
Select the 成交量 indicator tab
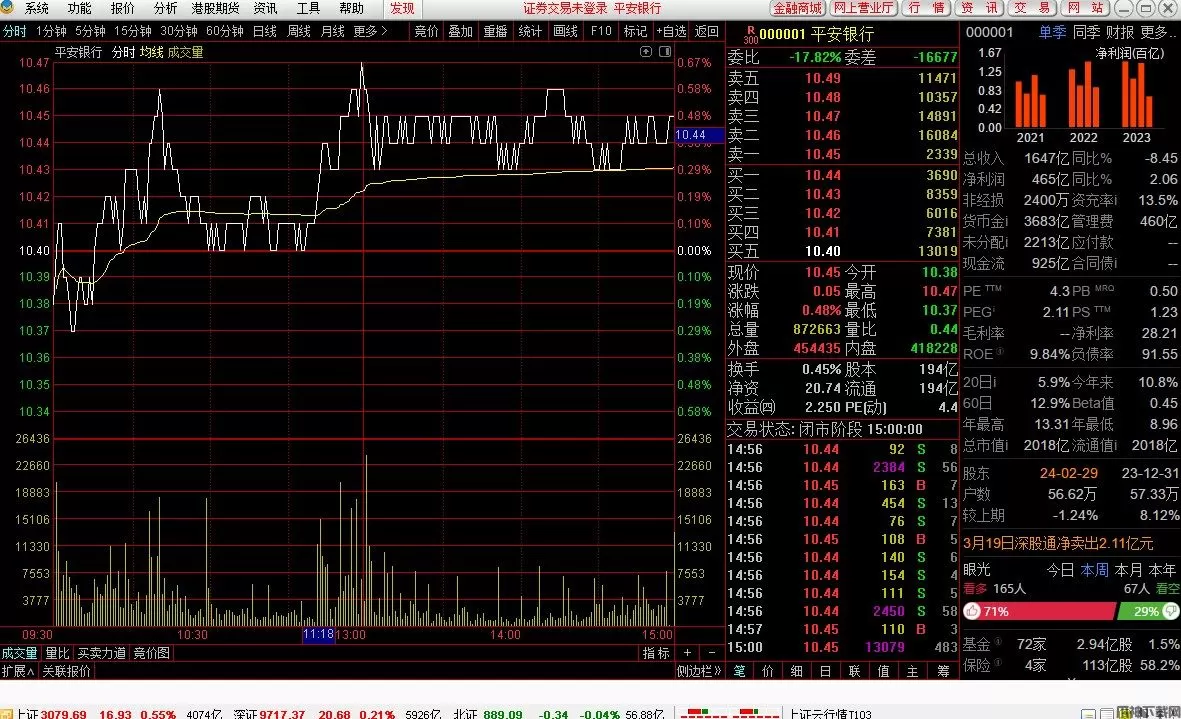[20, 653]
